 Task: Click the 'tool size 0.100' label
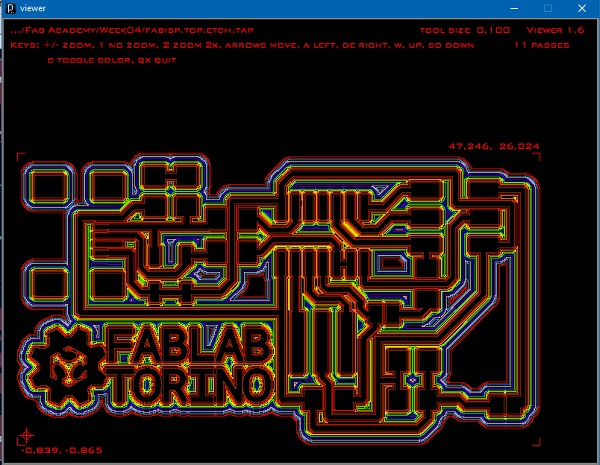pyautogui.click(x=465, y=30)
